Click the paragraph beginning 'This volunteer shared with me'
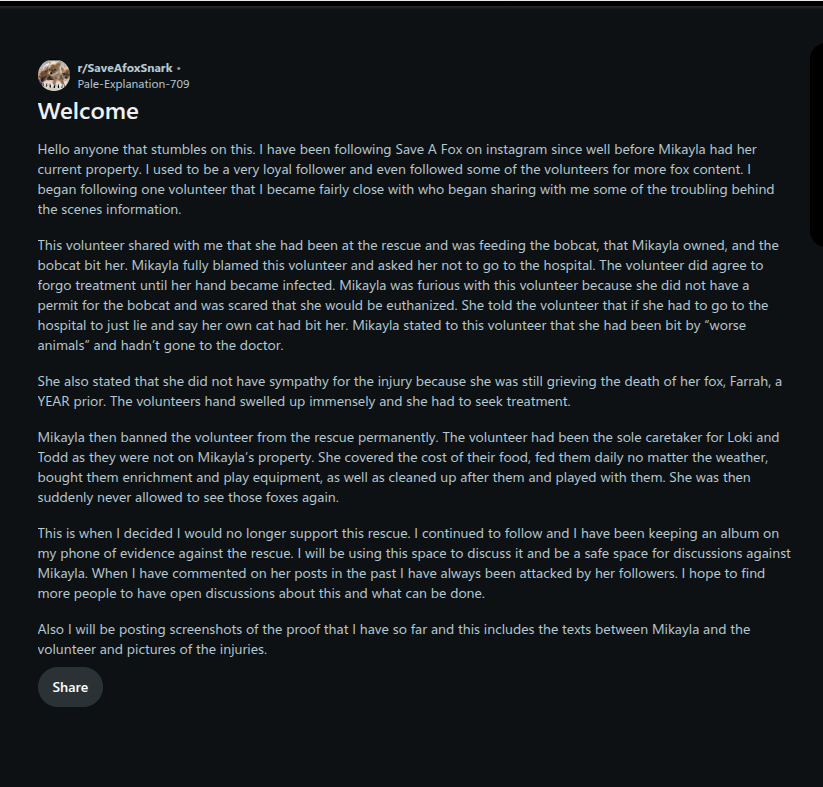The height and width of the screenshot is (787, 823). [x=408, y=295]
